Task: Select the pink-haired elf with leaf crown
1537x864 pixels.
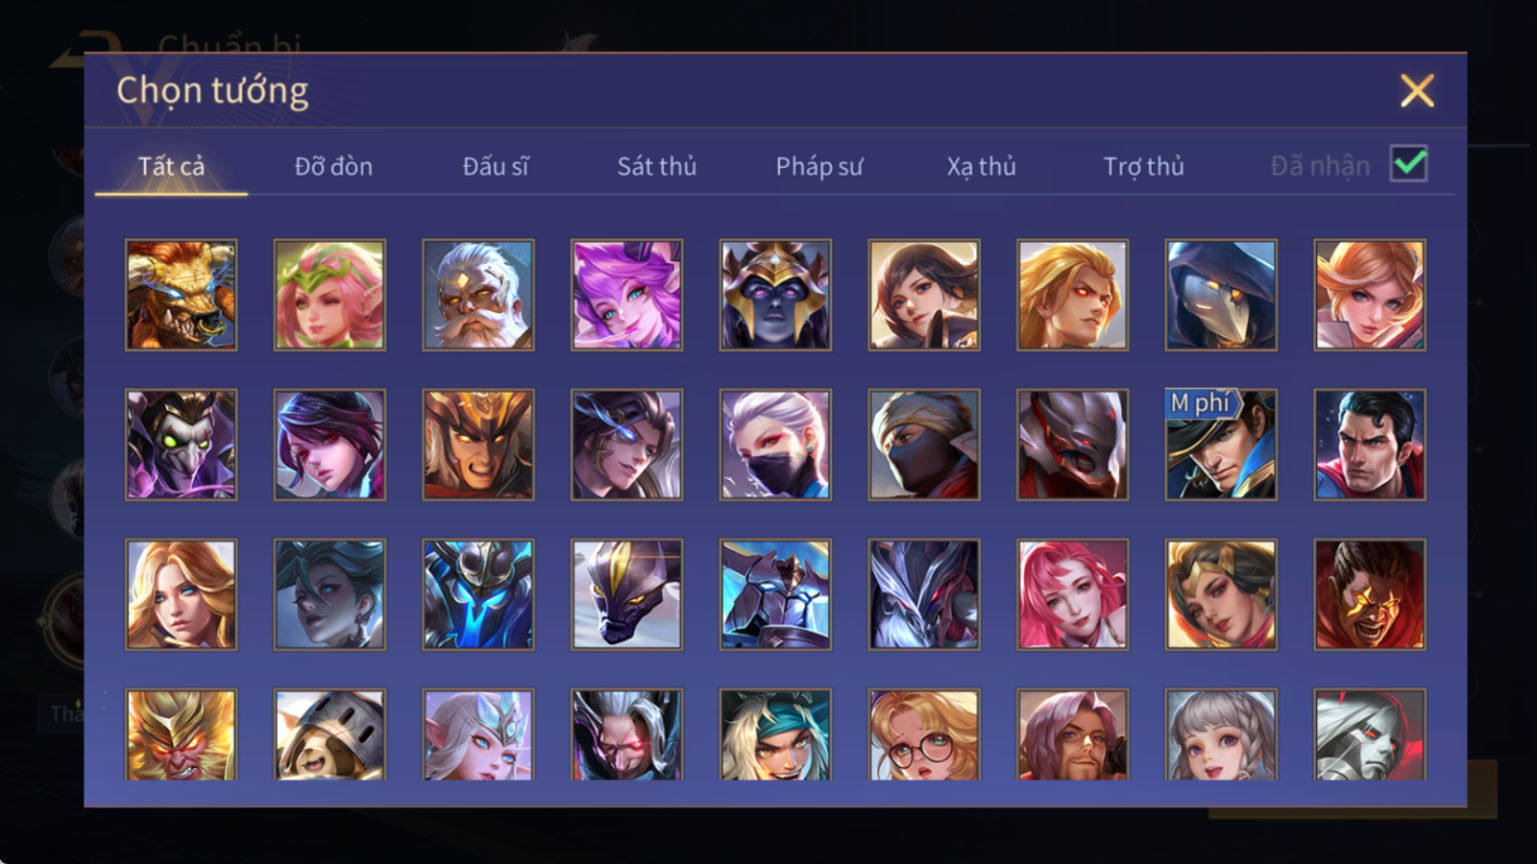Action: click(x=330, y=295)
